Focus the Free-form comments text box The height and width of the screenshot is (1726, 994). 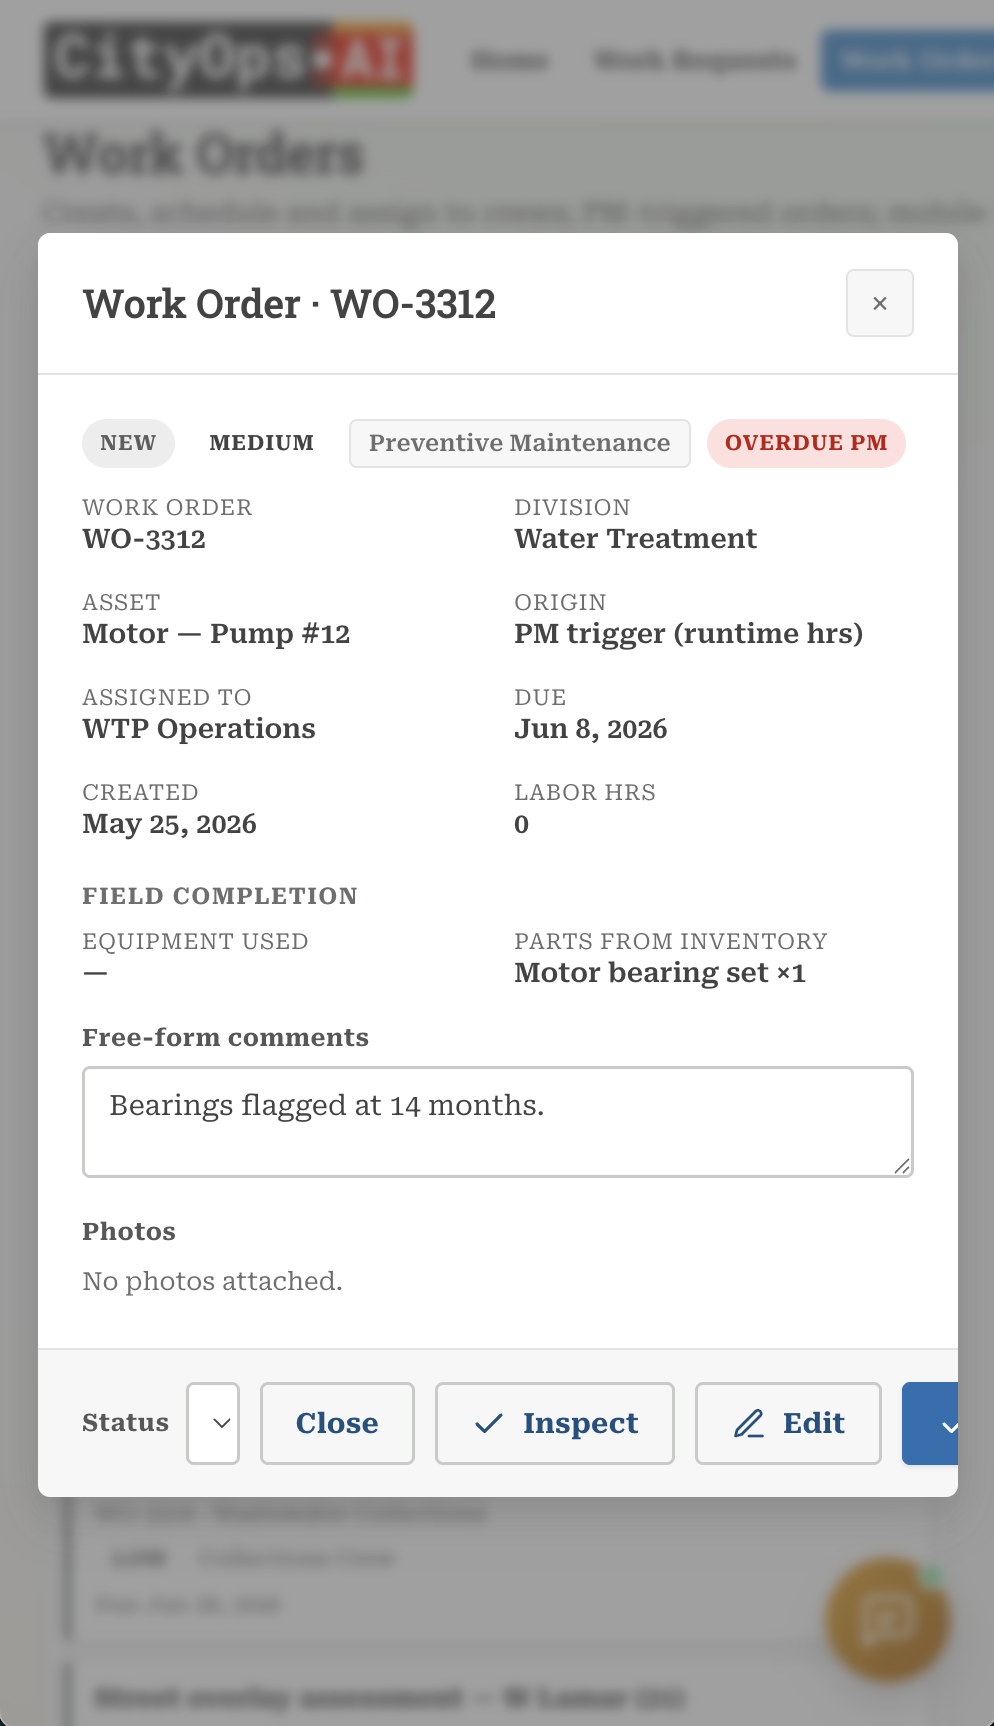click(498, 1121)
